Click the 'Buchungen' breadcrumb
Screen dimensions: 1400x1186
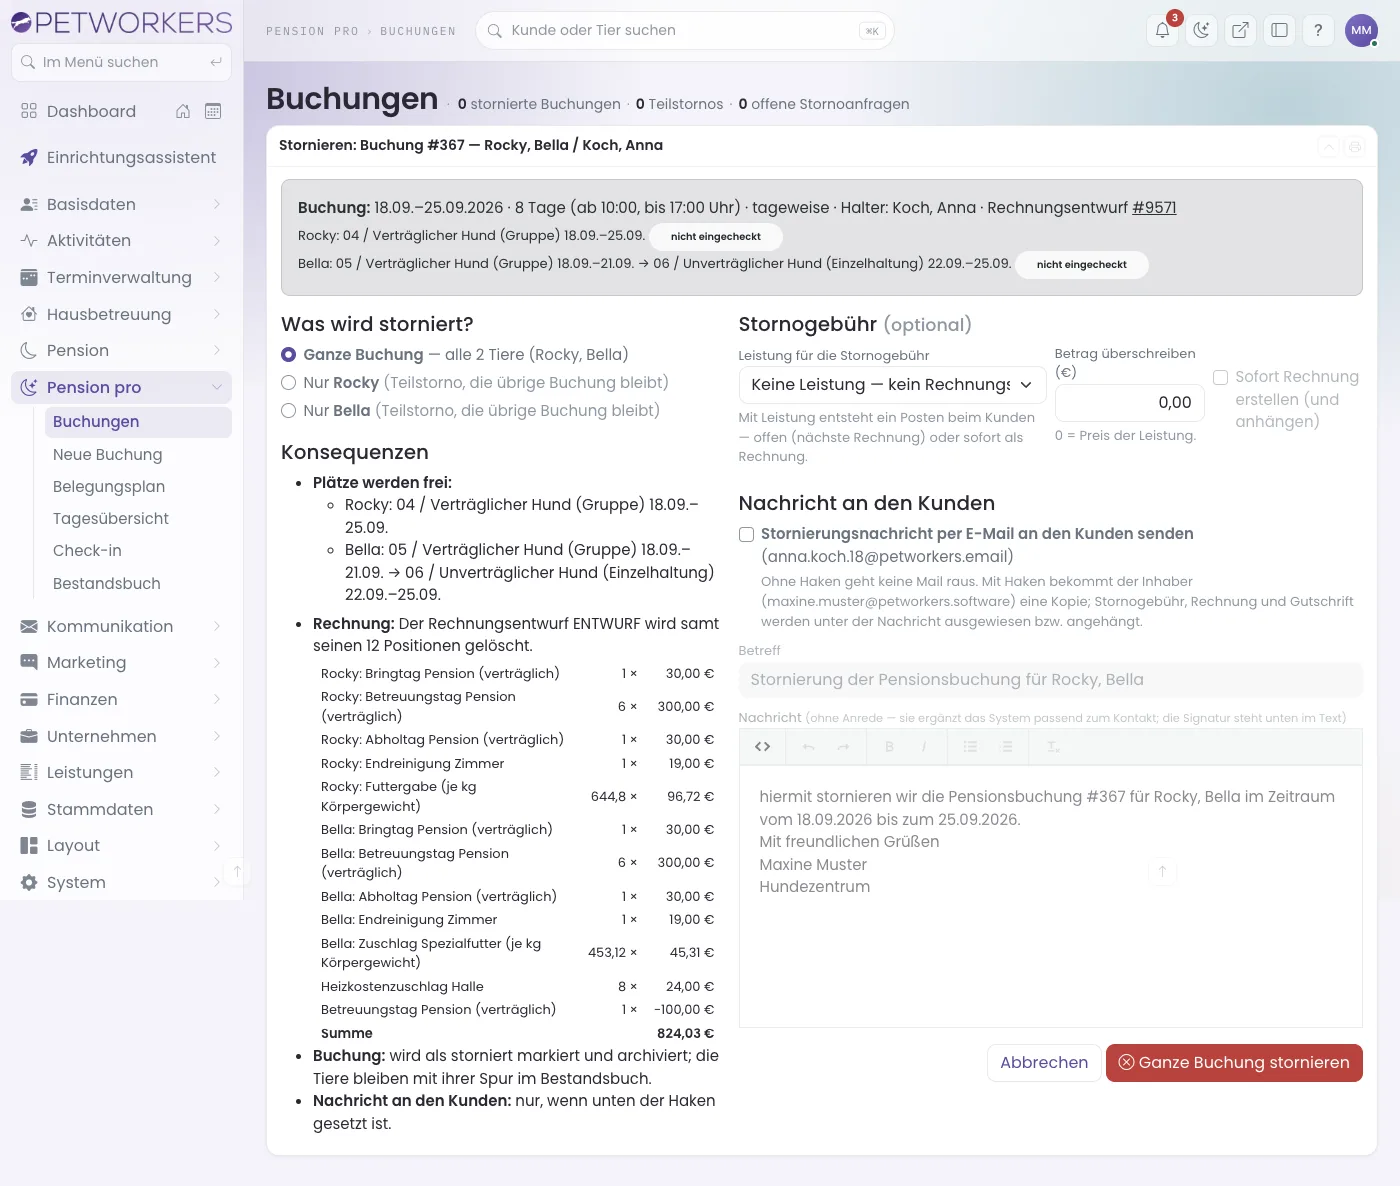pos(418,32)
